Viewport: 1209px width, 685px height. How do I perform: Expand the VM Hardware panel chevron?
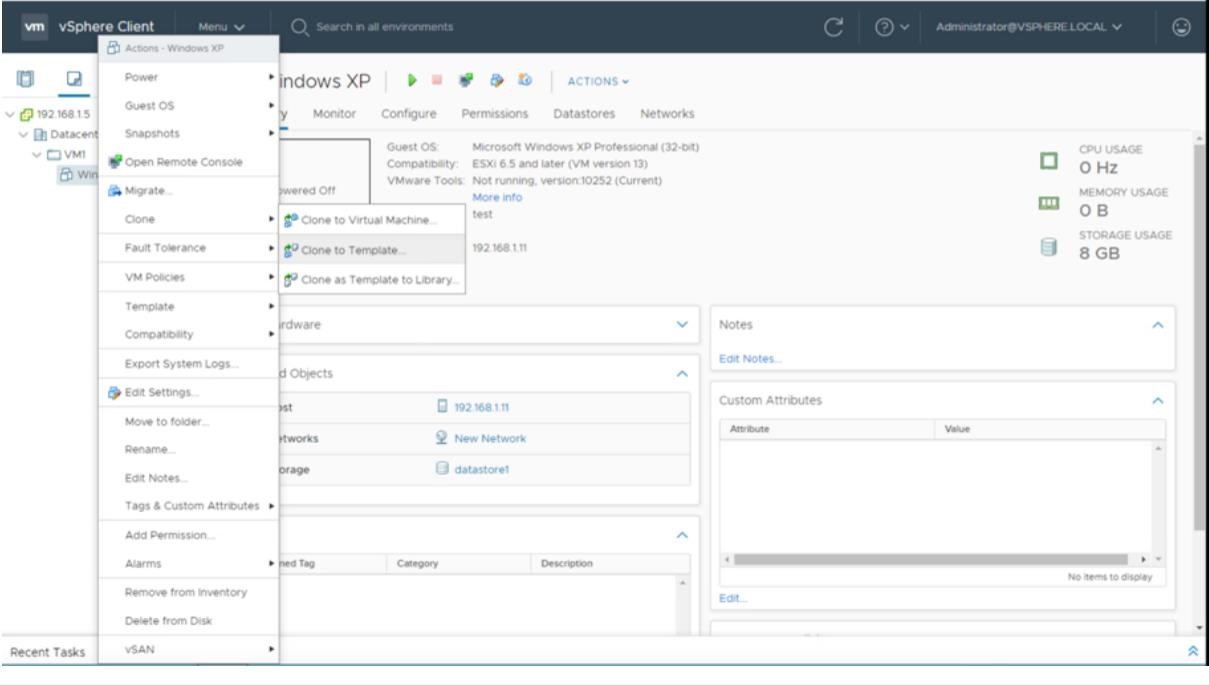683,325
